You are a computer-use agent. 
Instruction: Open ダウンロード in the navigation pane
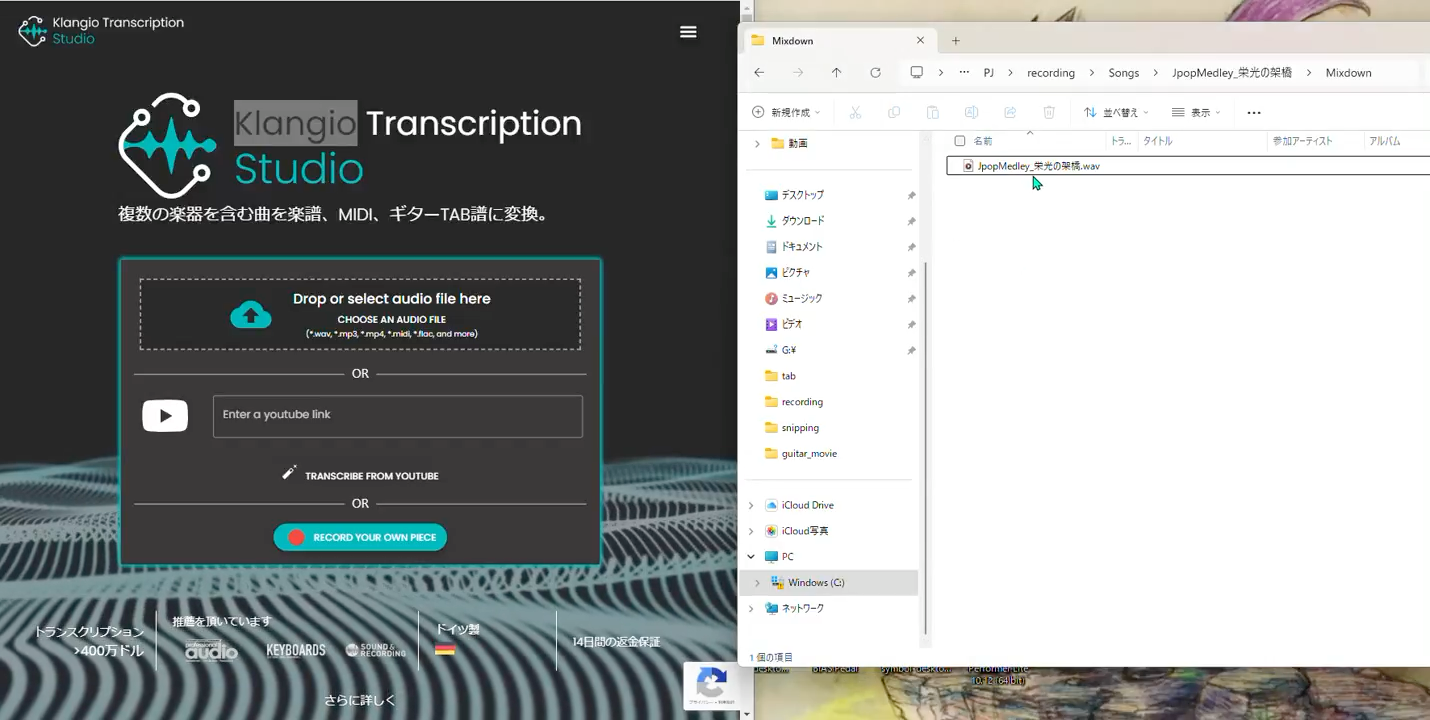click(803, 221)
